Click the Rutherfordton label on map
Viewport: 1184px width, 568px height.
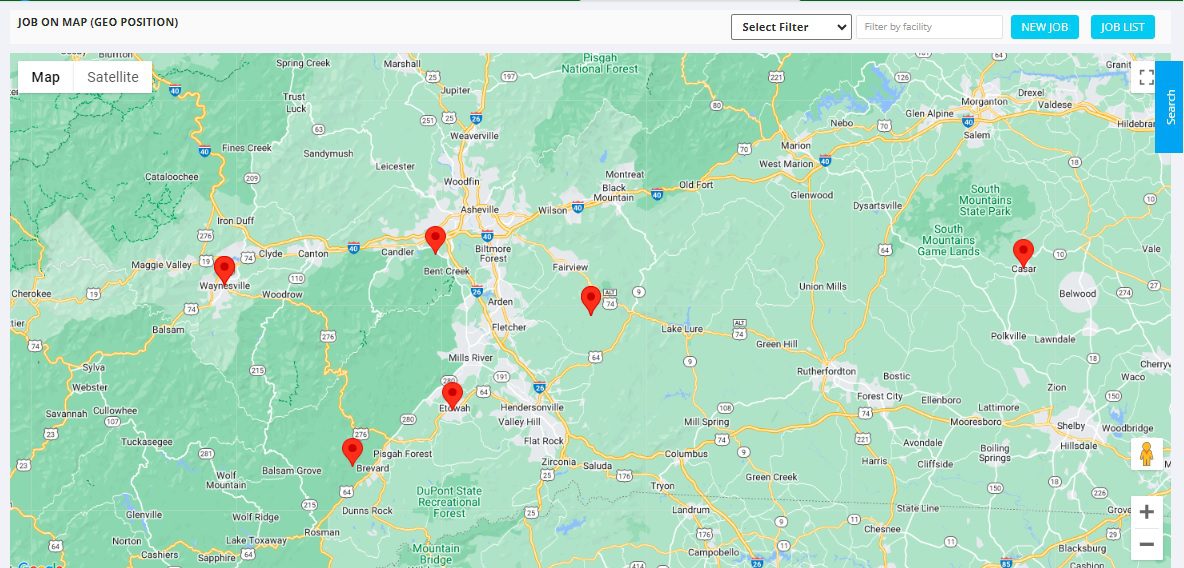pos(827,371)
